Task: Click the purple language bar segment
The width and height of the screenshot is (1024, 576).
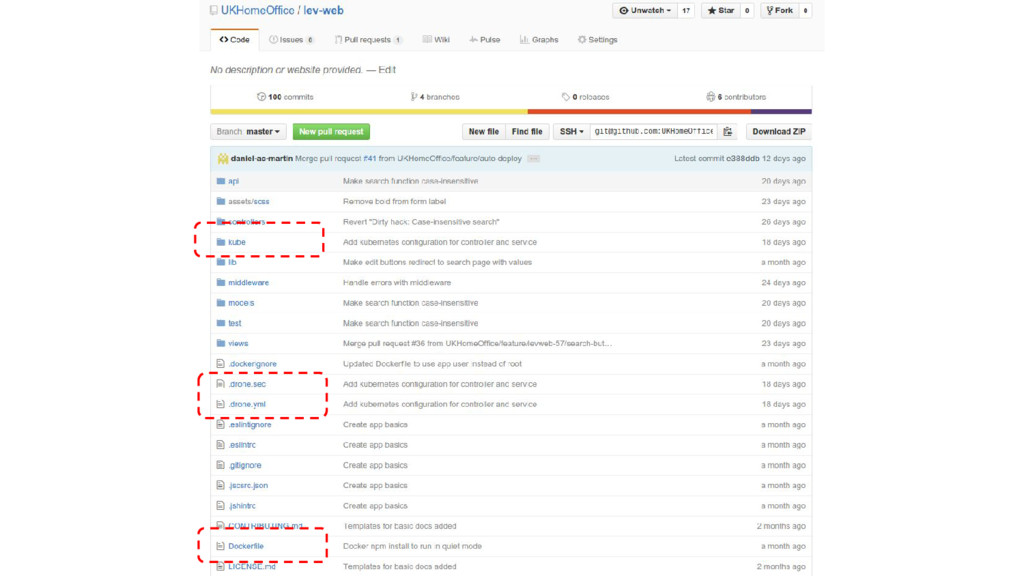Action: click(781, 112)
